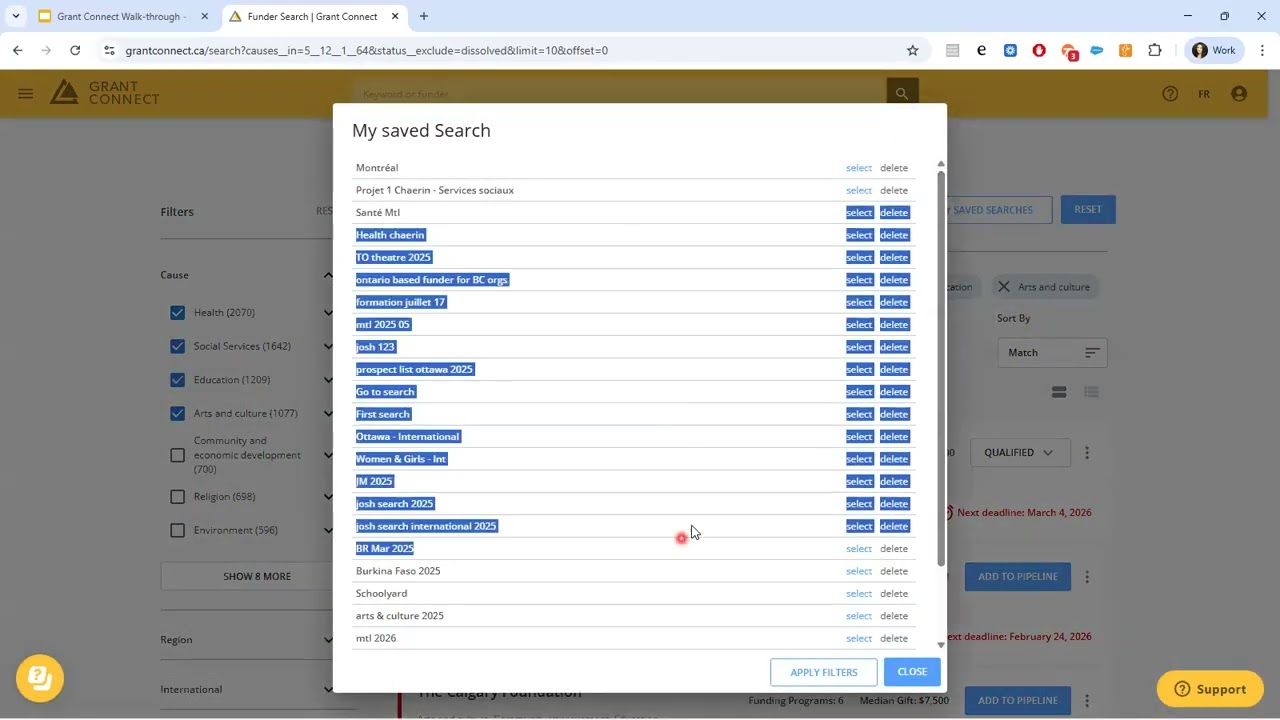Screen dimensions: 1280x720
Task: Click the 'prospect list ottawa 2025' row text
Action: pyautogui.click(x=414, y=369)
